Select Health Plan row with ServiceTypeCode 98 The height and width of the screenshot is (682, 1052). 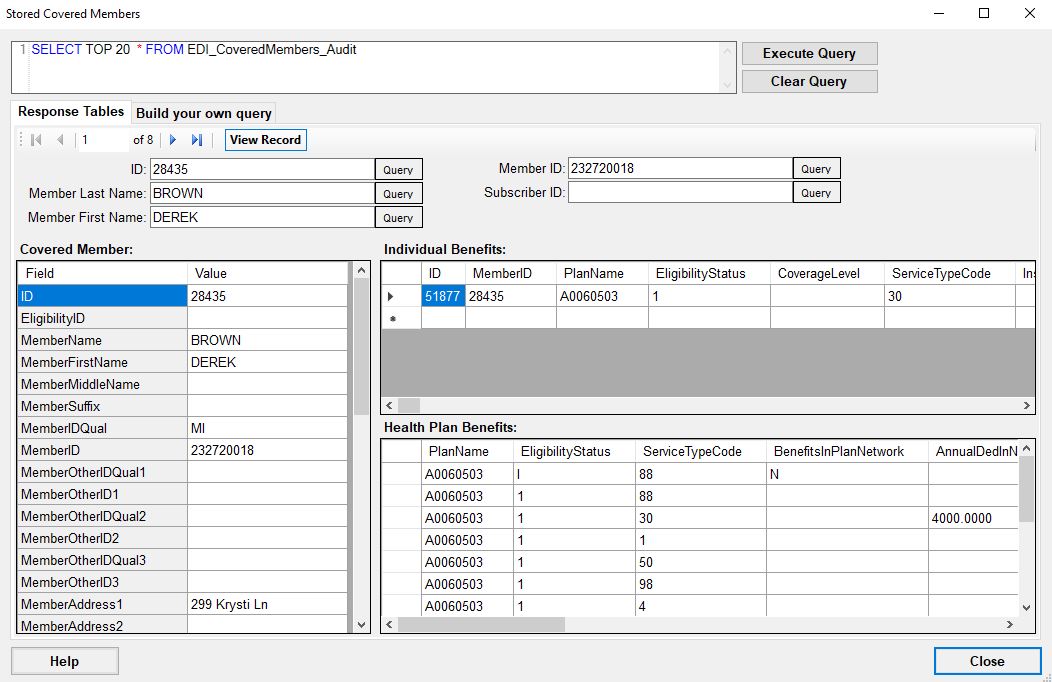point(698,584)
